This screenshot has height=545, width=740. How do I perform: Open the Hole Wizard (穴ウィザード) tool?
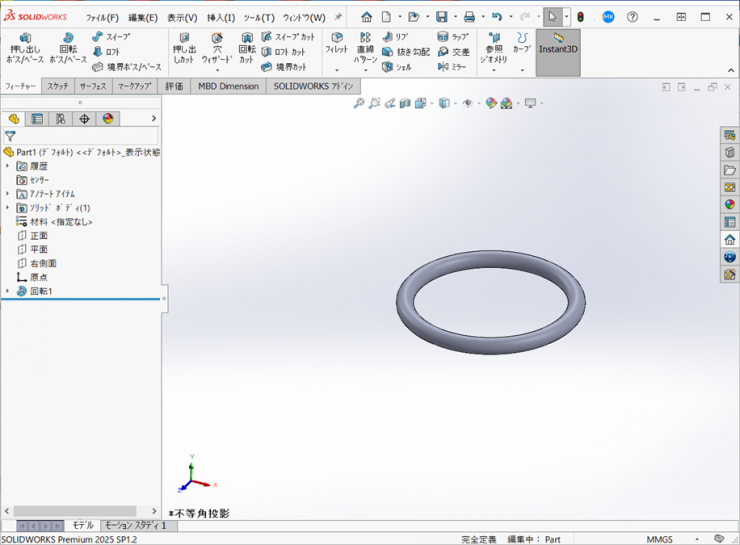pyautogui.click(x=217, y=47)
